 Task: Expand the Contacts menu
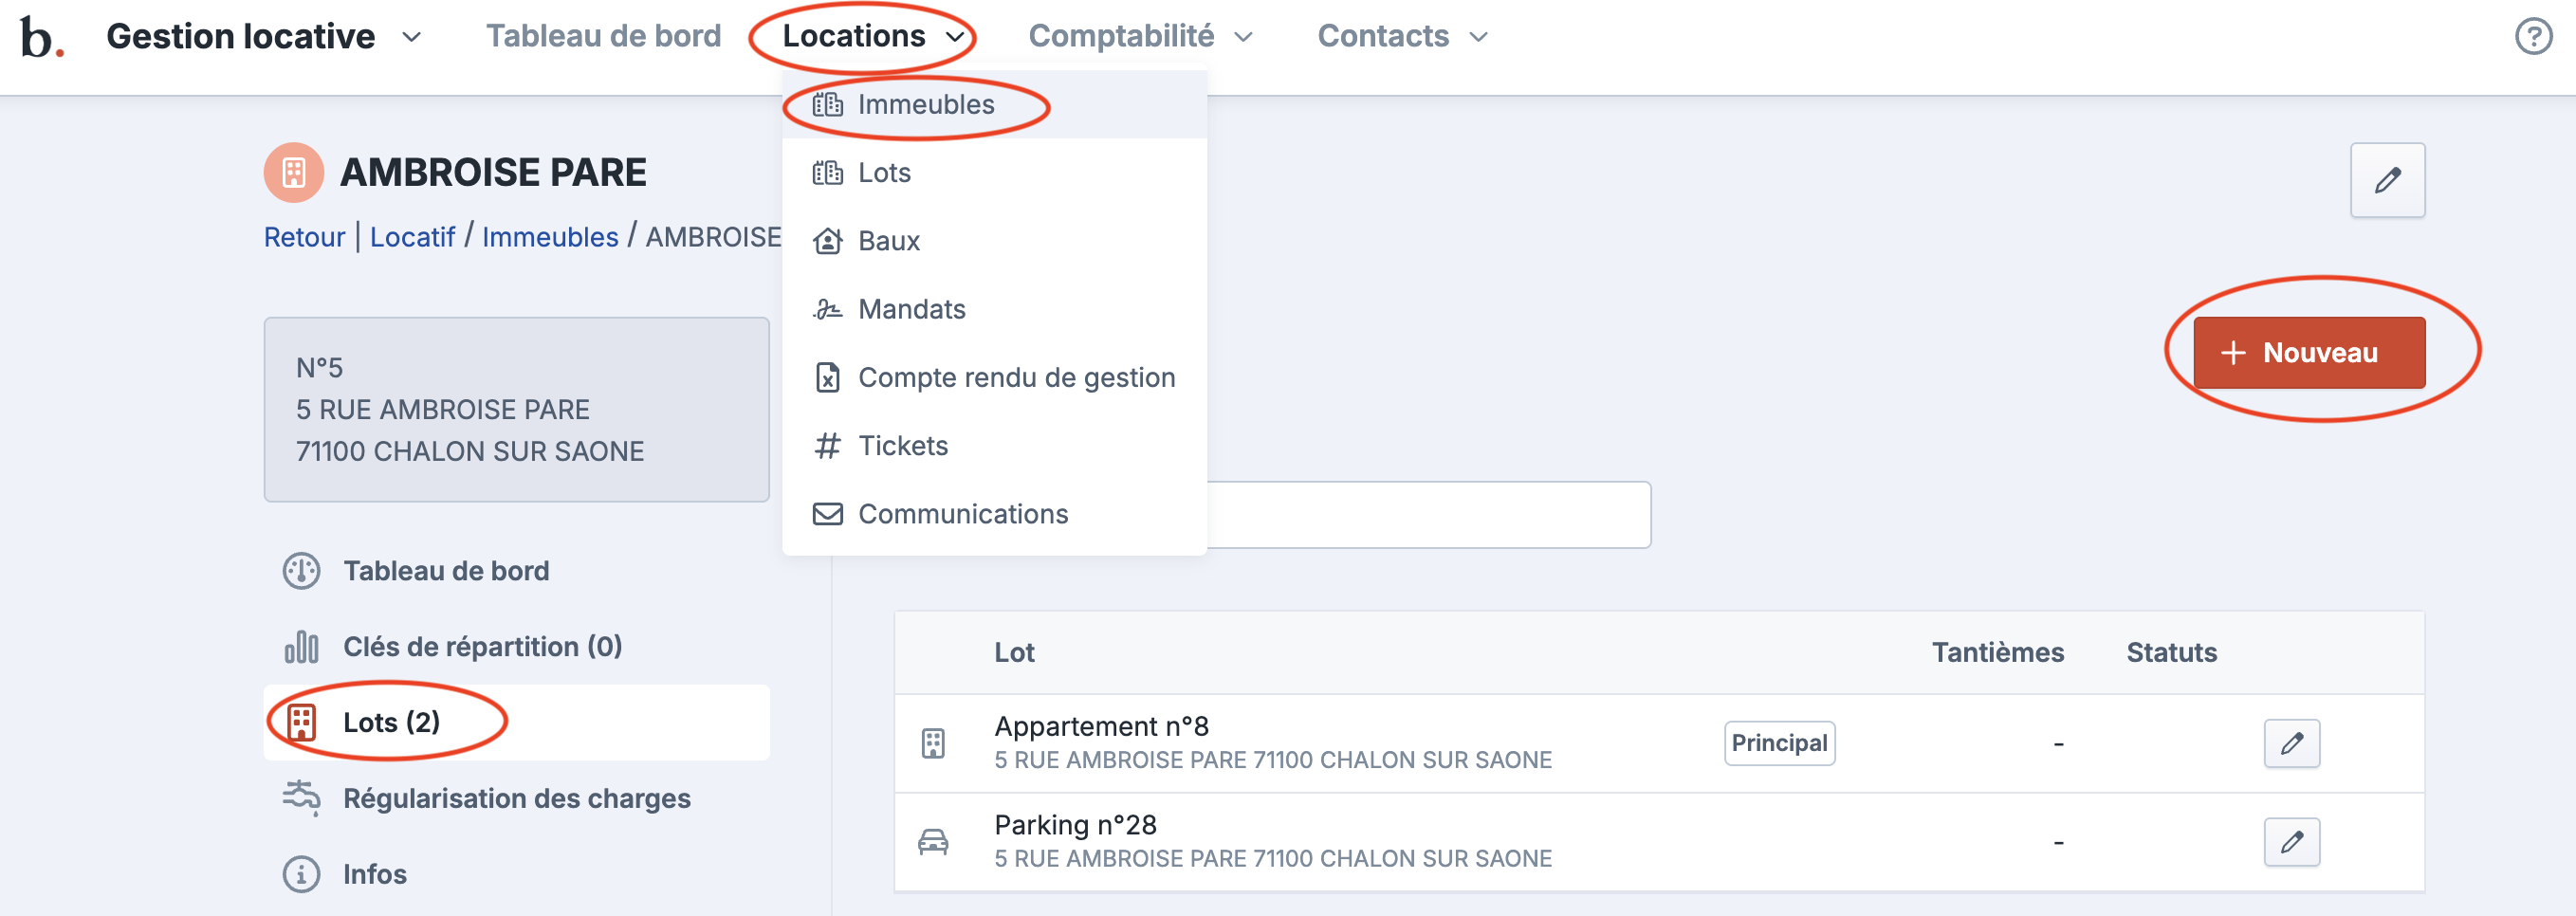tap(1401, 37)
